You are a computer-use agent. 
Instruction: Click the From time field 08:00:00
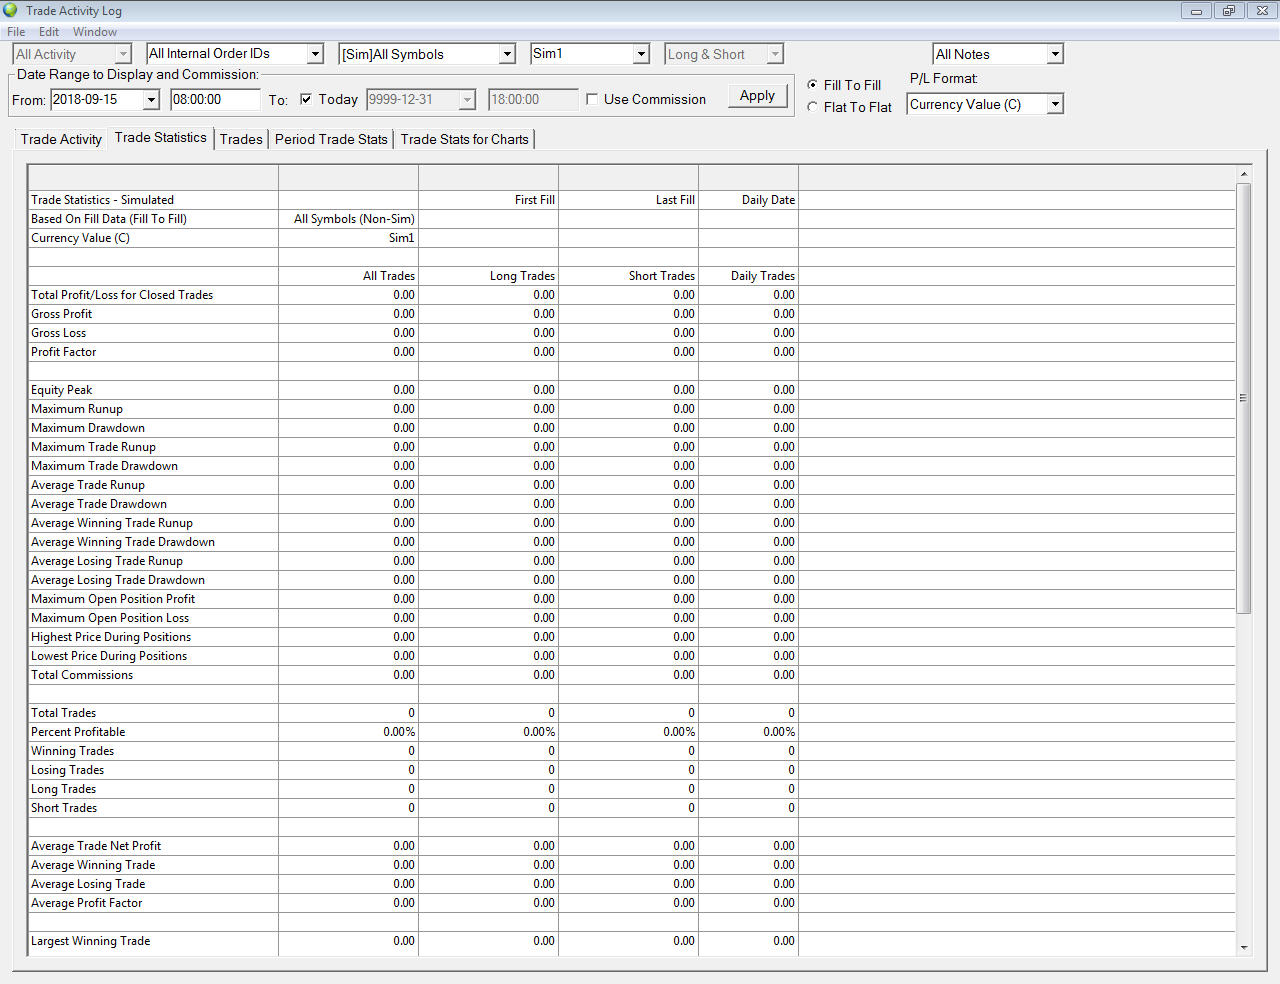[x=216, y=100]
